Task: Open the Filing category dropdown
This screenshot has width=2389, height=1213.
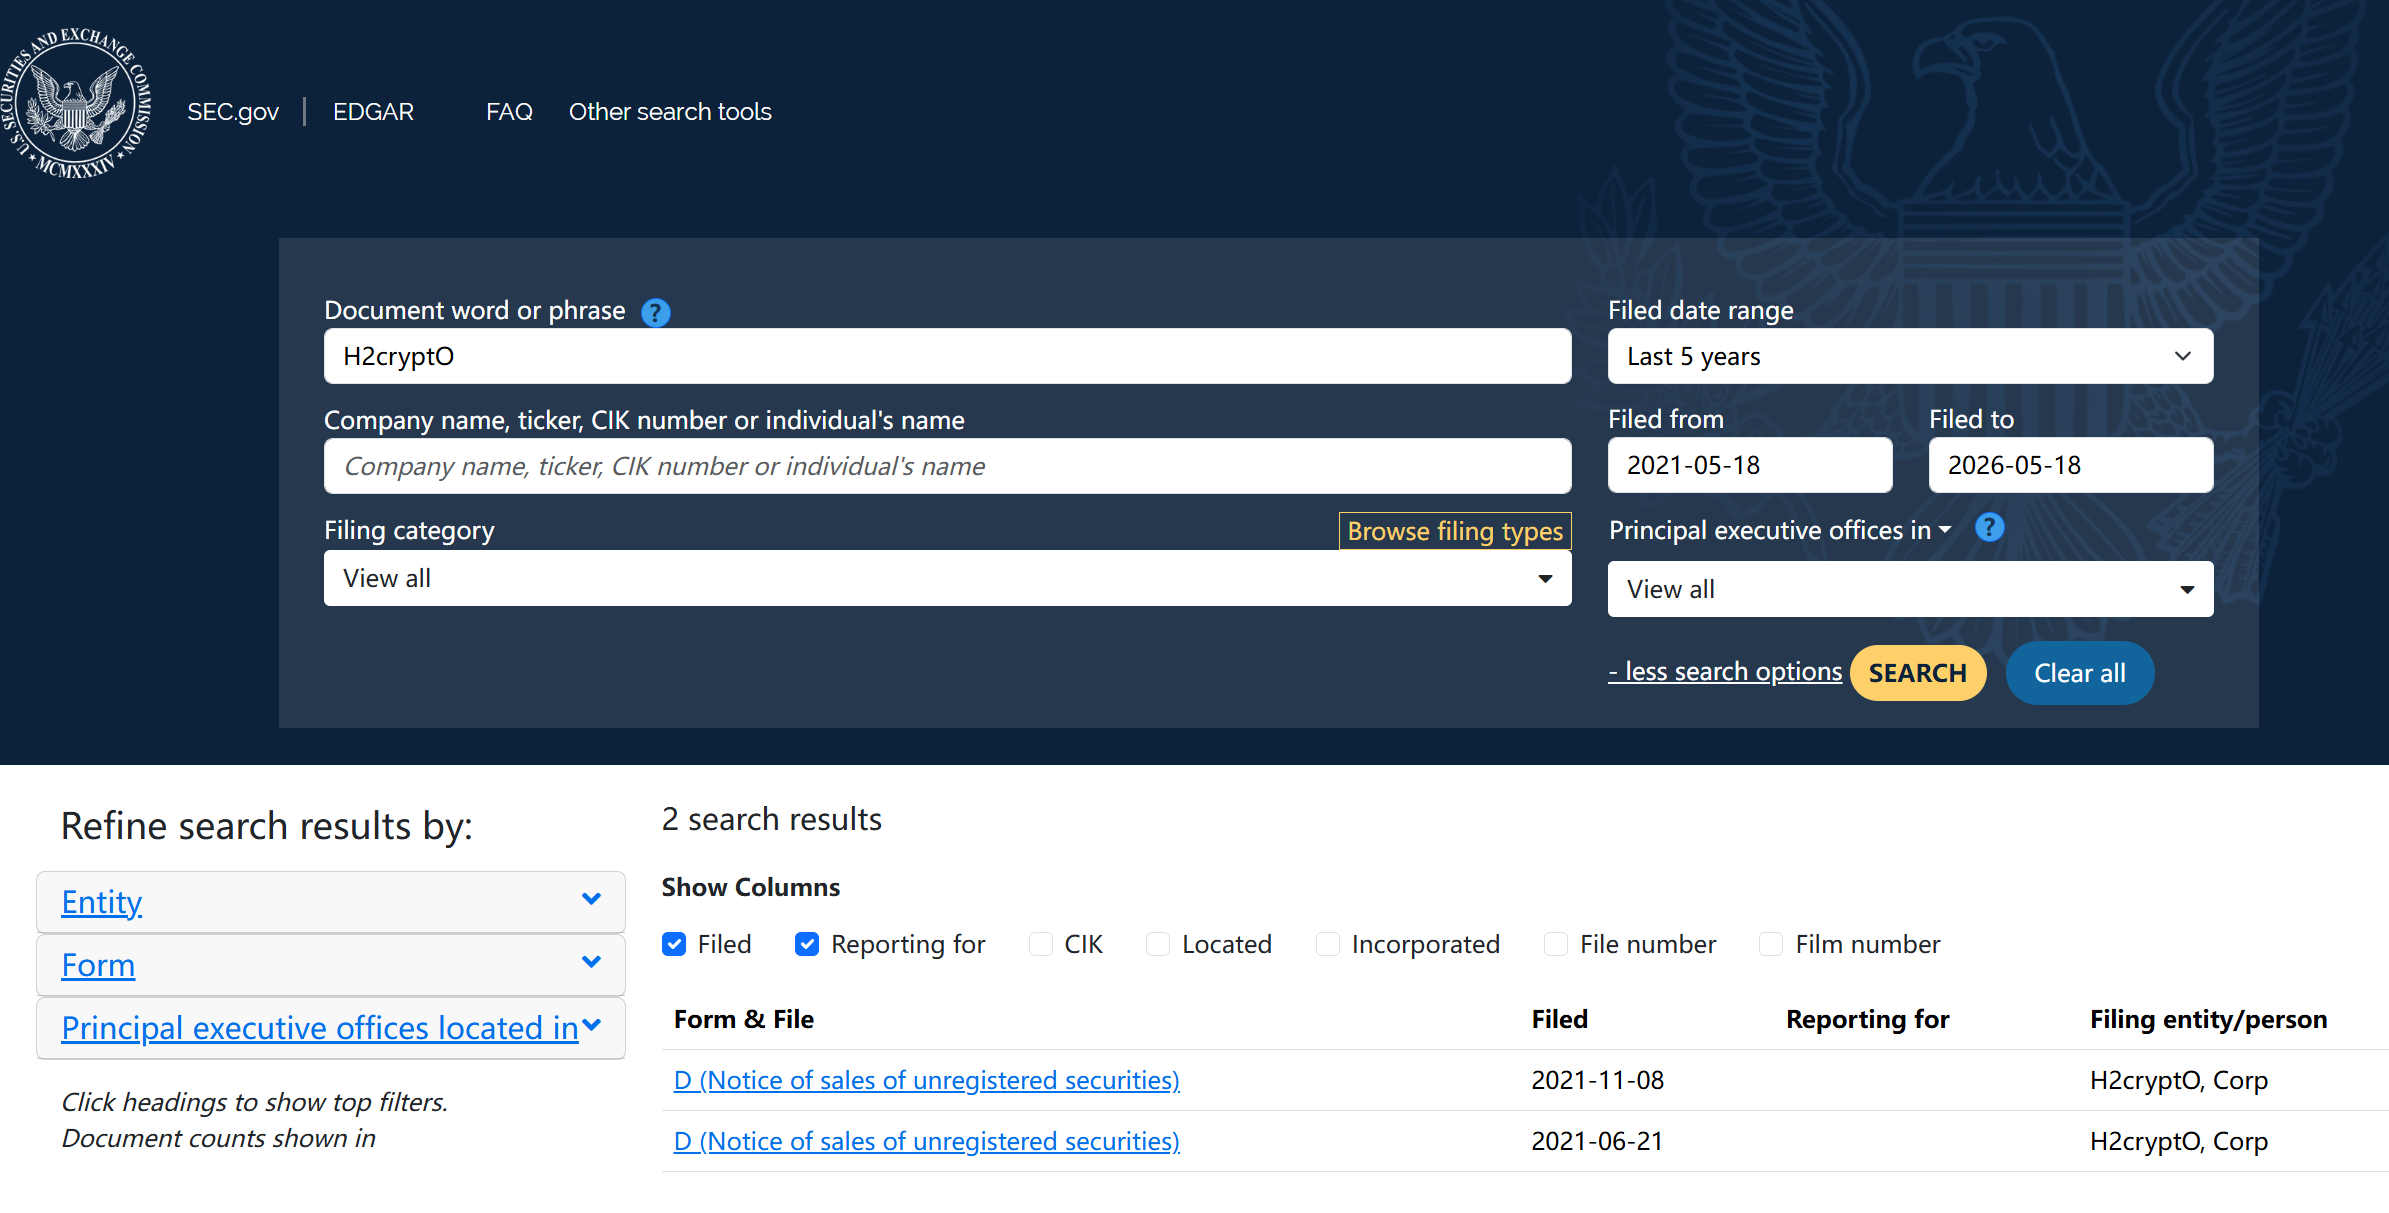Action: click(947, 578)
